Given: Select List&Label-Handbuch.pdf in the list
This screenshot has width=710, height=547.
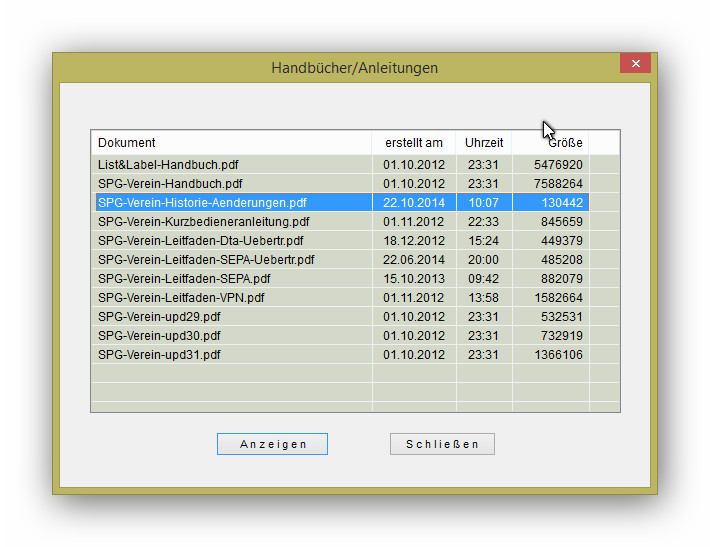Looking at the screenshot, I should pyautogui.click(x=168, y=165).
